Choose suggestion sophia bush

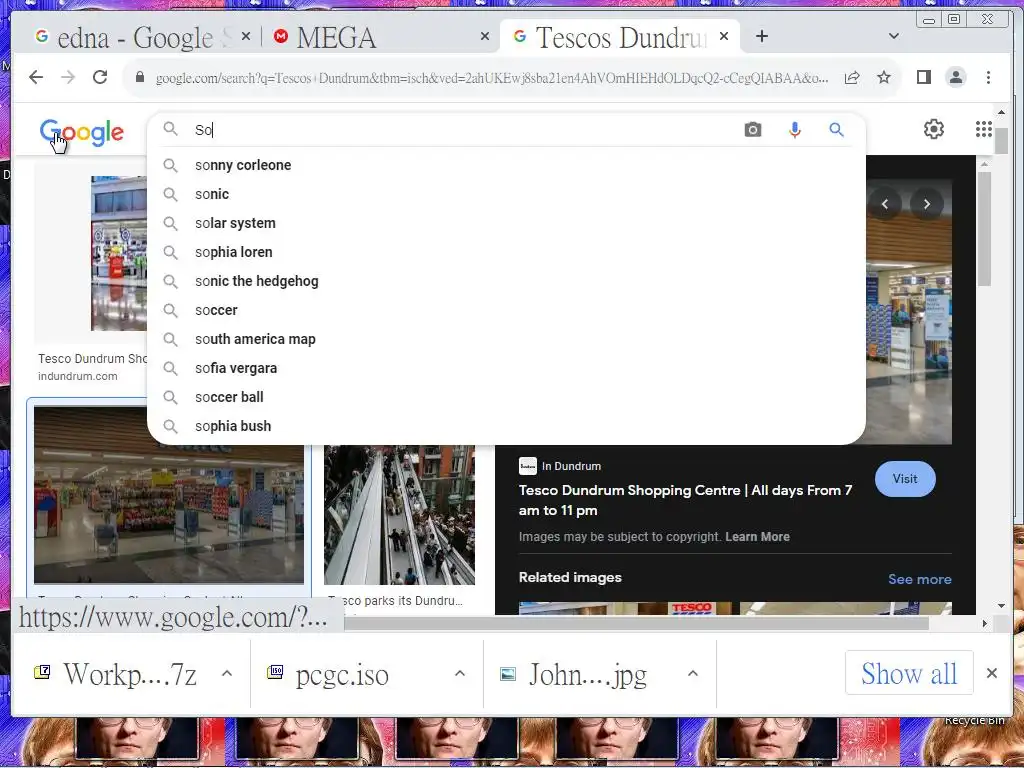pyautogui.click(x=506, y=426)
